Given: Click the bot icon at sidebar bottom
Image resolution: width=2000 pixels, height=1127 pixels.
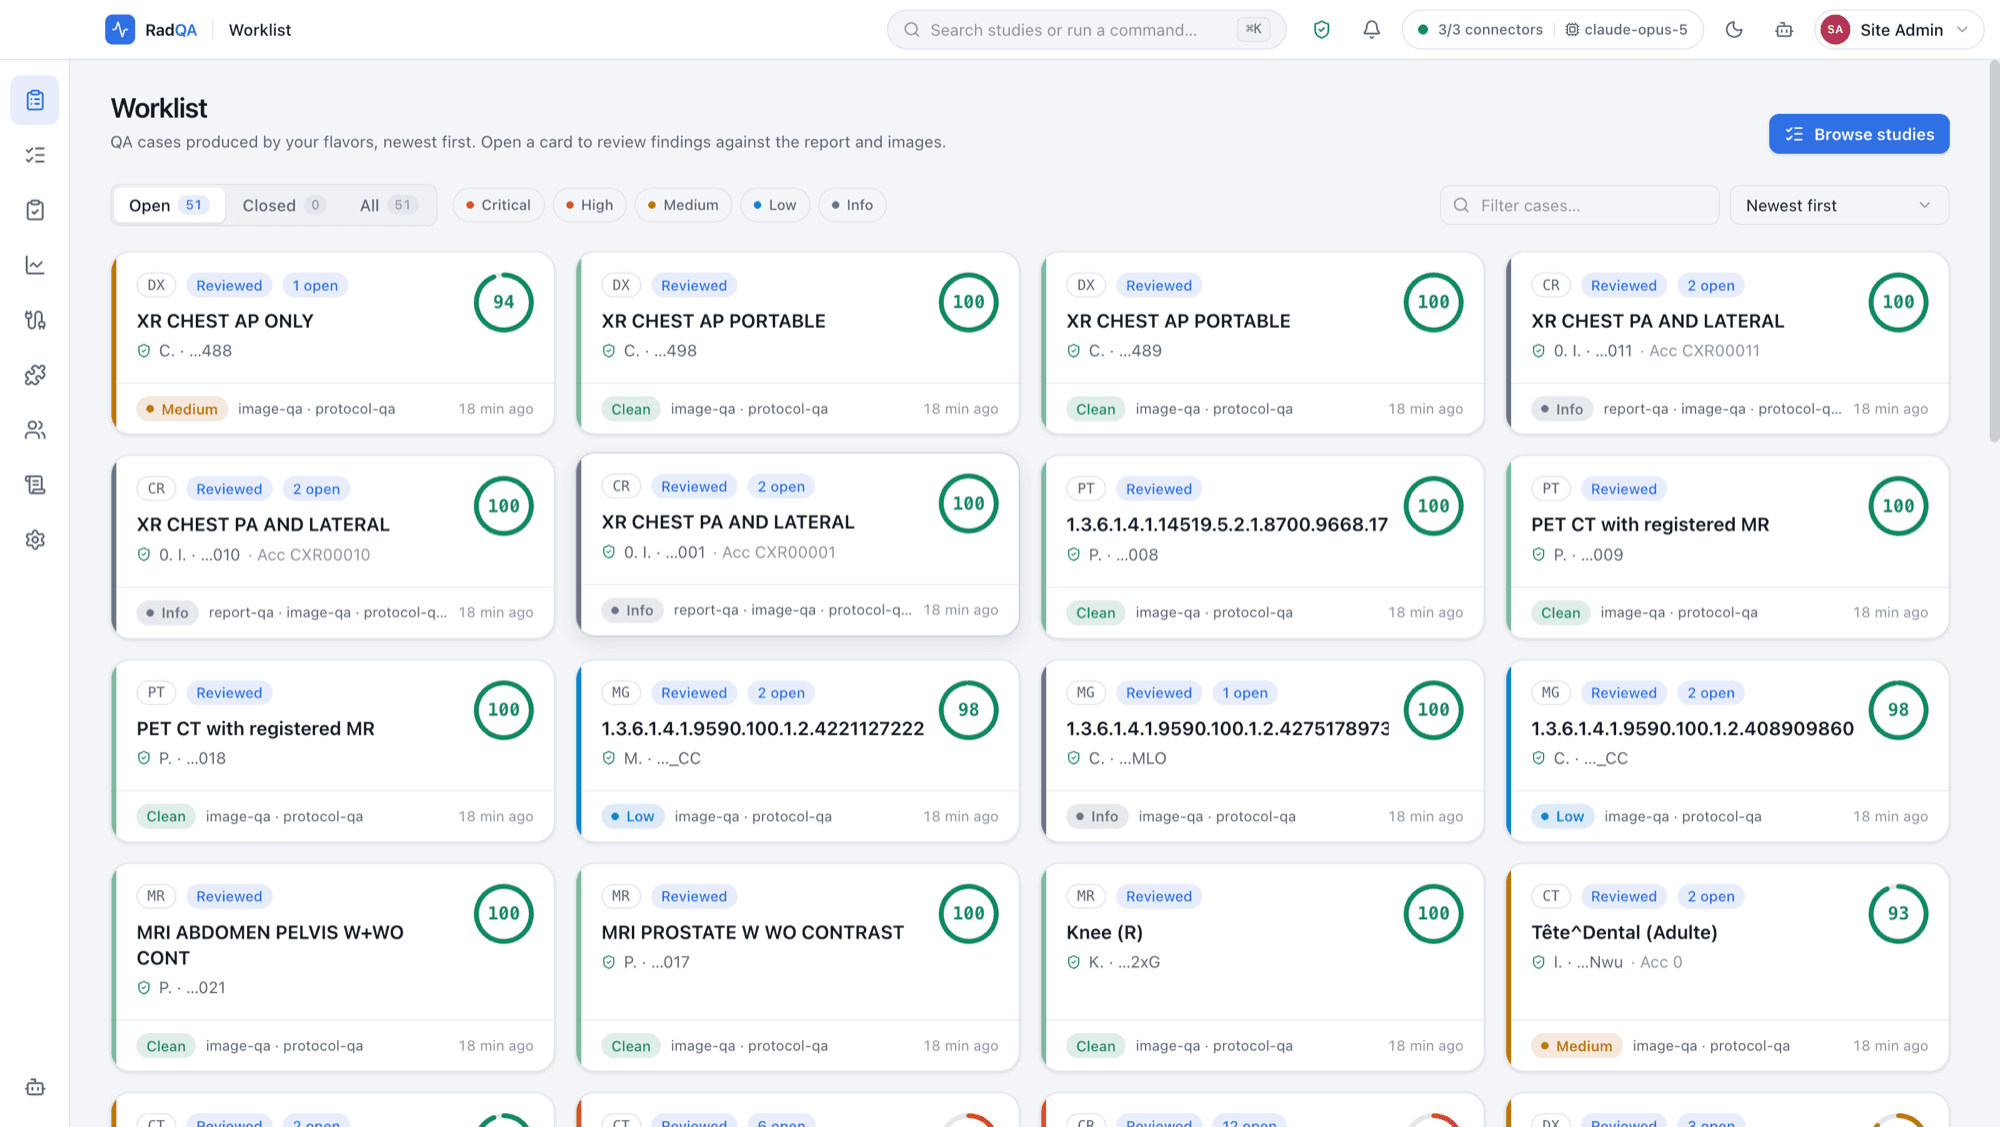Looking at the screenshot, I should point(35,1087).
